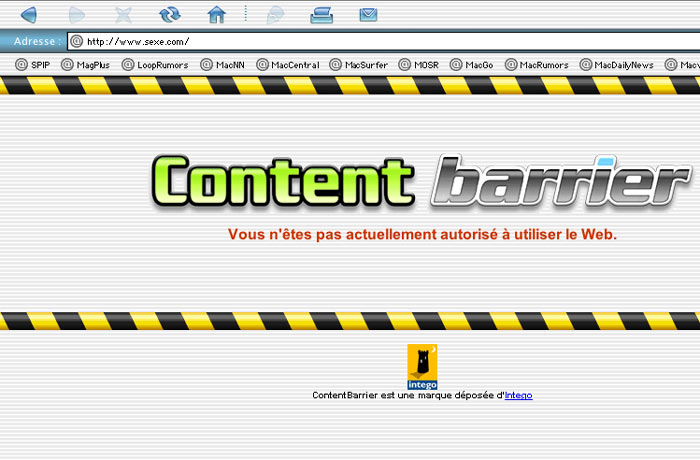Click the @ icon beside MacRumors bookmark
The image size is (700, 460).
coord(511,65)
